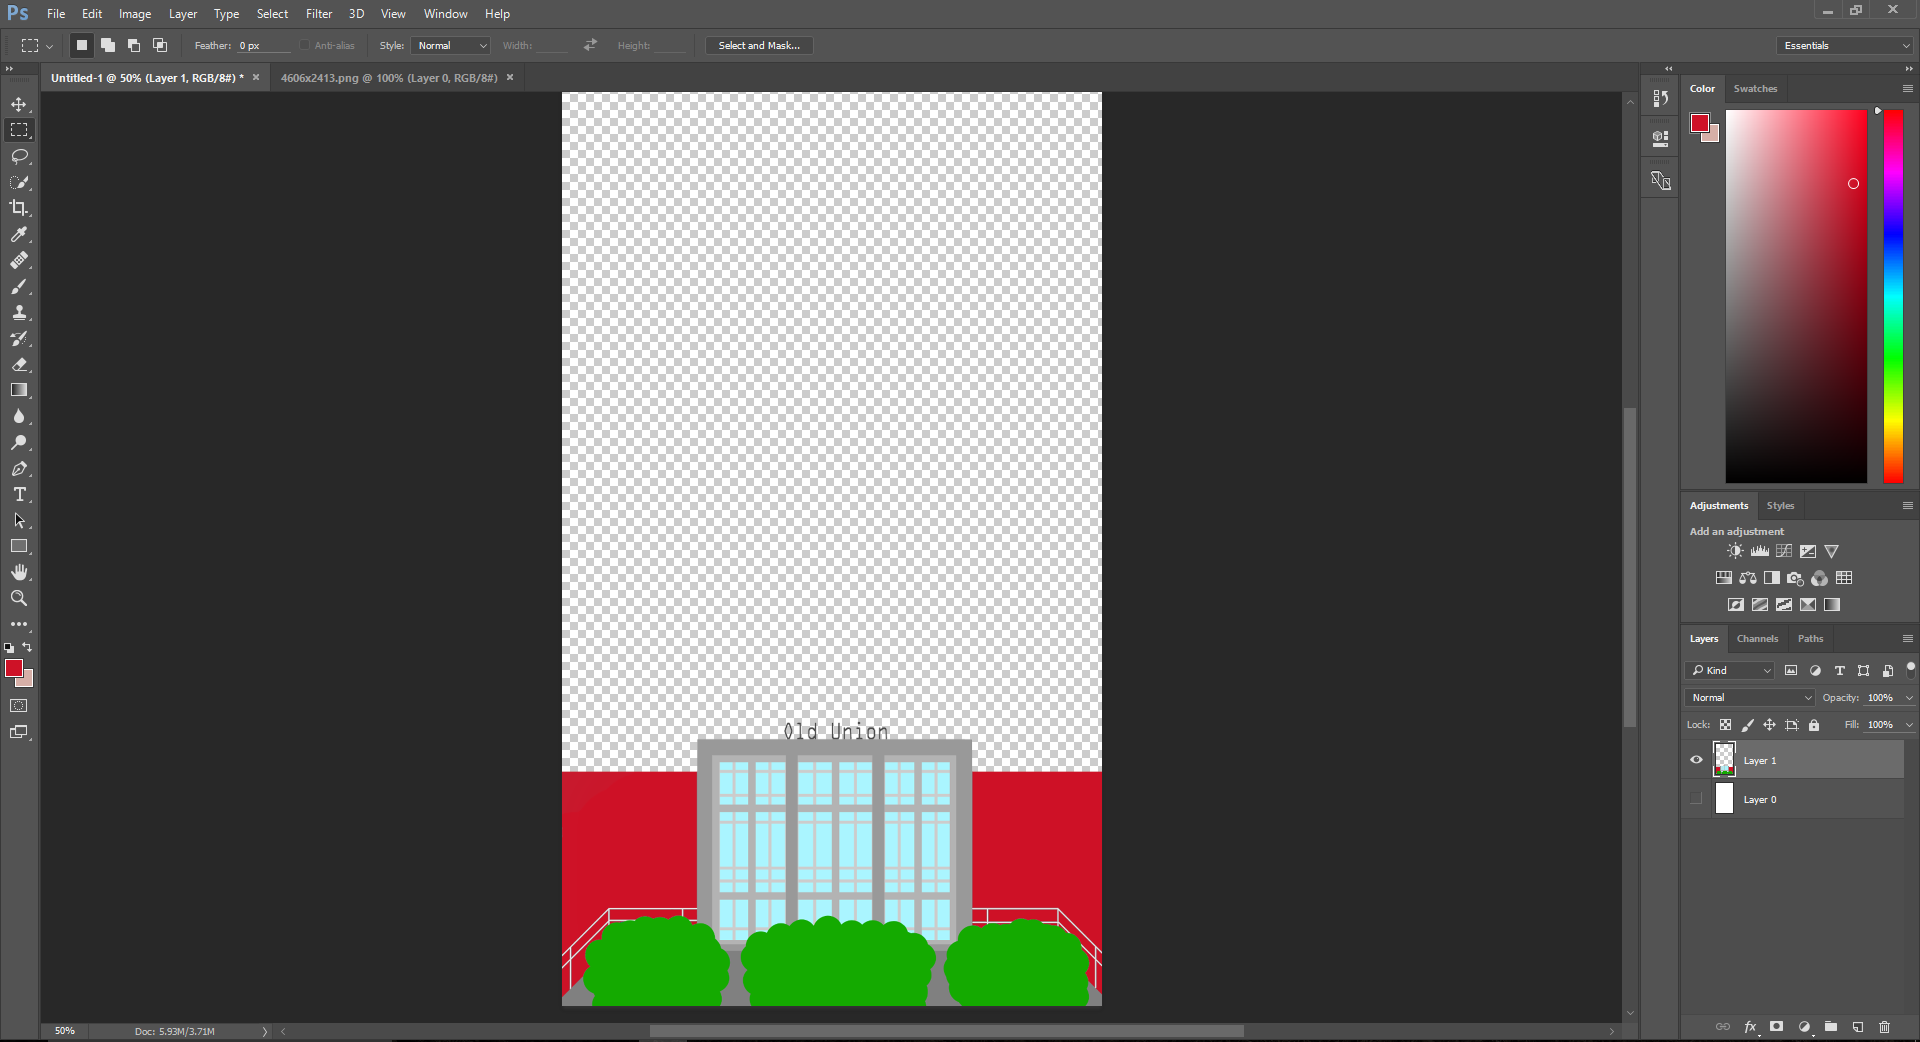1920x1042 pixels.
Task: Select the Blur tool
Action: (19, 416)
